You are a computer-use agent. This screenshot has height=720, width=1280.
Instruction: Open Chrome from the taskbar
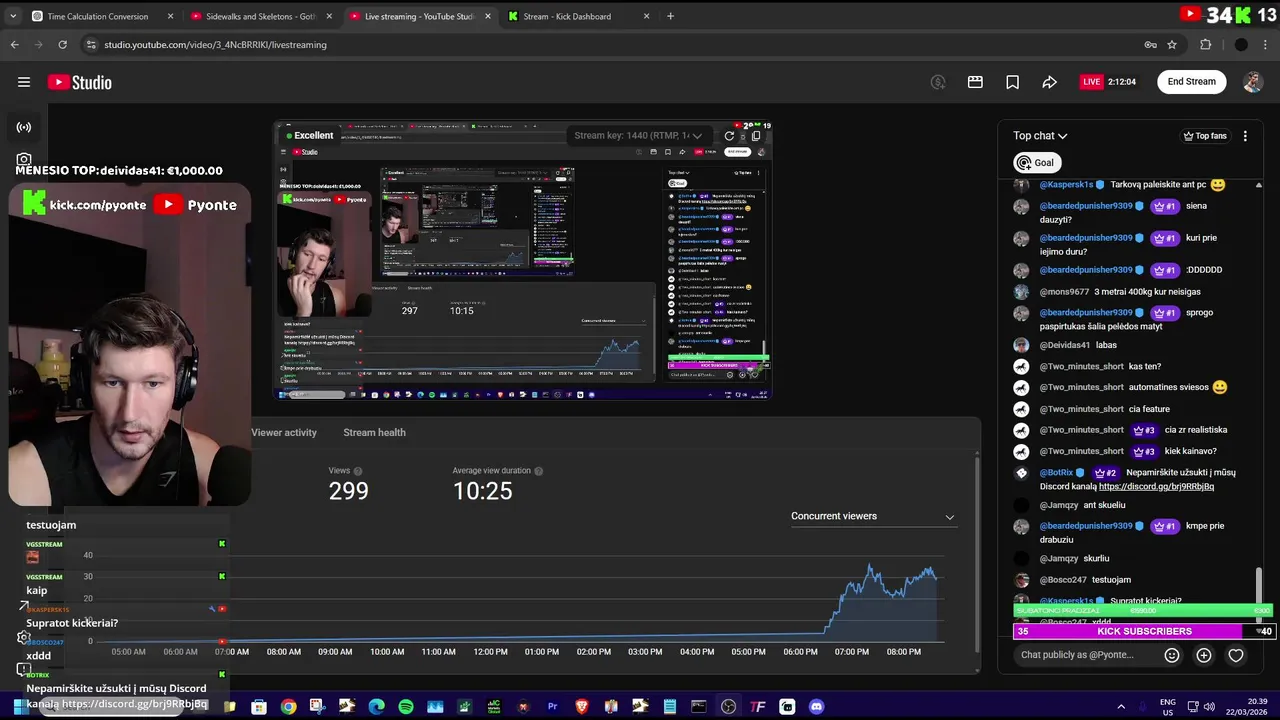tap(288, 707)
